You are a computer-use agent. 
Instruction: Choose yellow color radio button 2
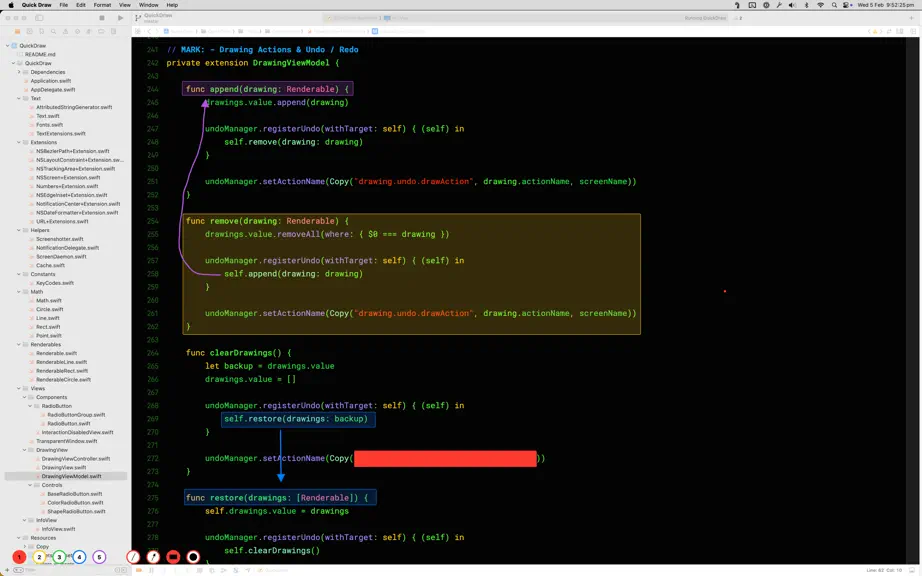(x=39, y=557)
